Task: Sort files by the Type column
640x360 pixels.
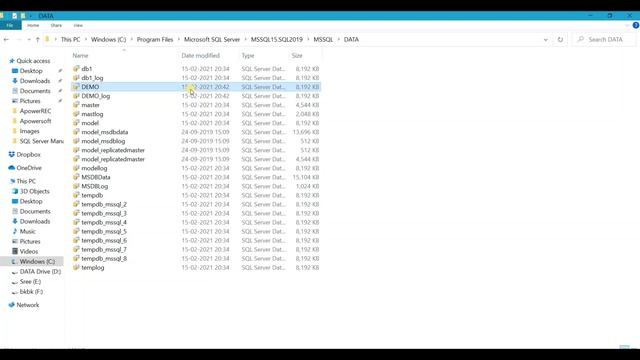Action: pos(248,56)
